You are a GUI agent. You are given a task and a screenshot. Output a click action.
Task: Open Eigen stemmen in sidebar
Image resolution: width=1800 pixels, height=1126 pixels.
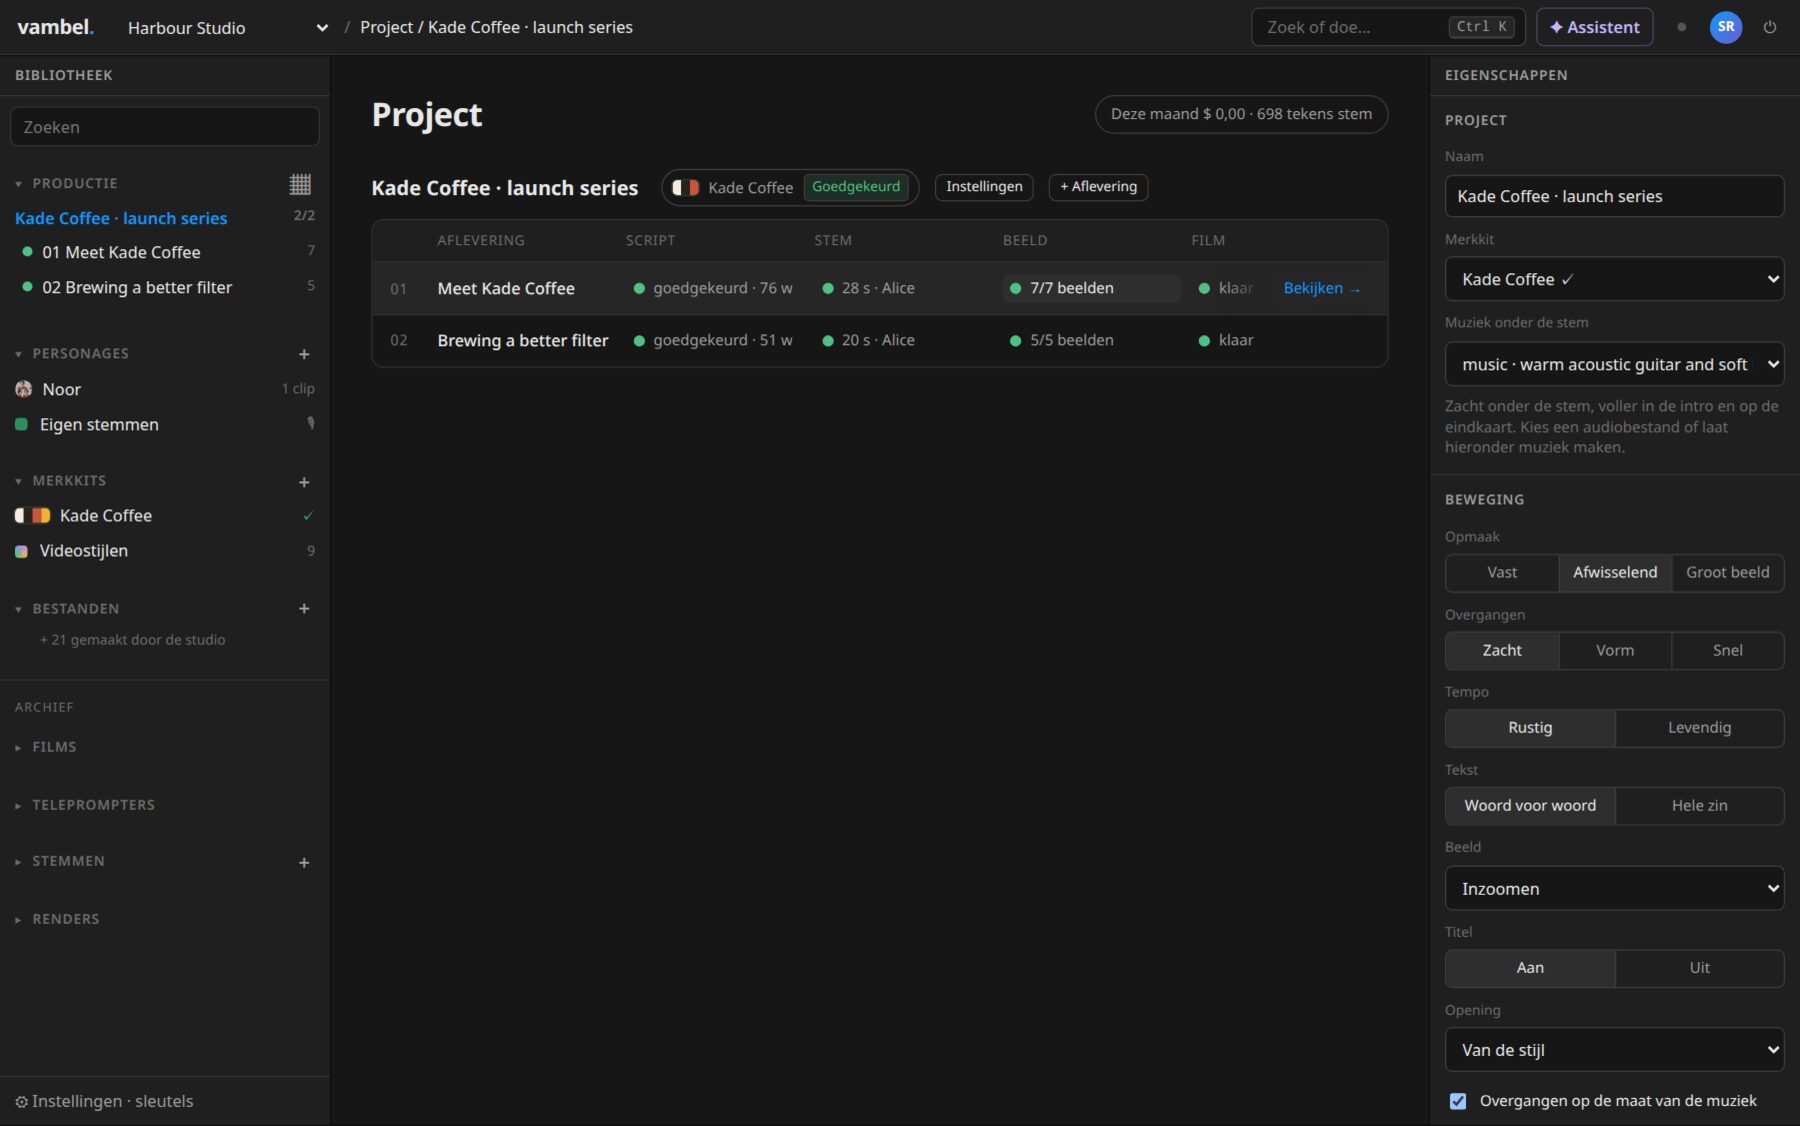coord(99,424)
